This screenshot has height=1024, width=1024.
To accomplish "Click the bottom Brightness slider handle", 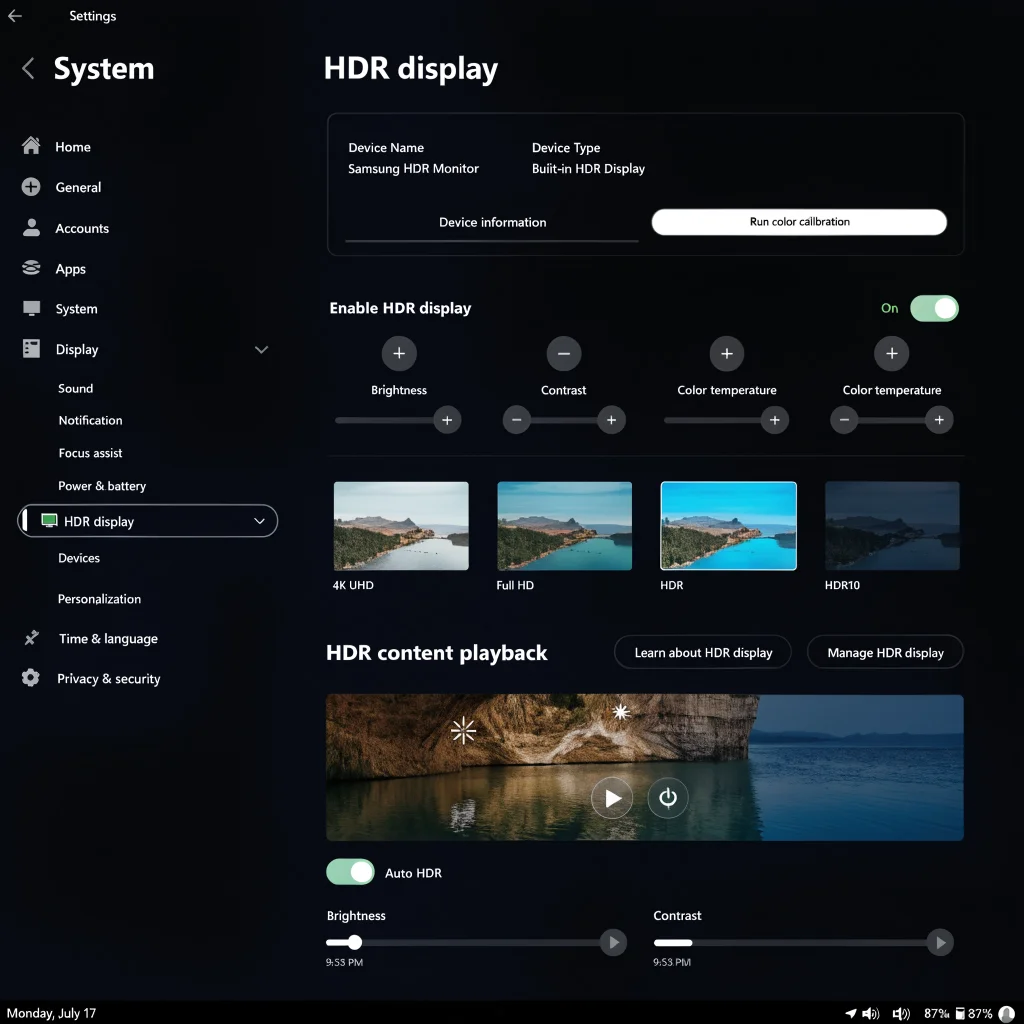I will click(x=355, y=942).
